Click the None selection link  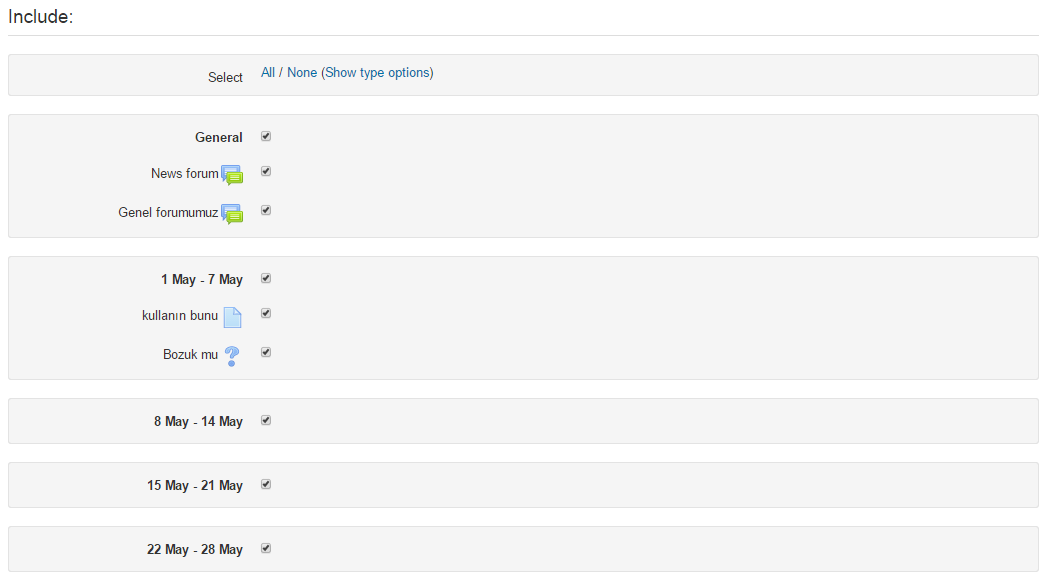click(302, 73)
